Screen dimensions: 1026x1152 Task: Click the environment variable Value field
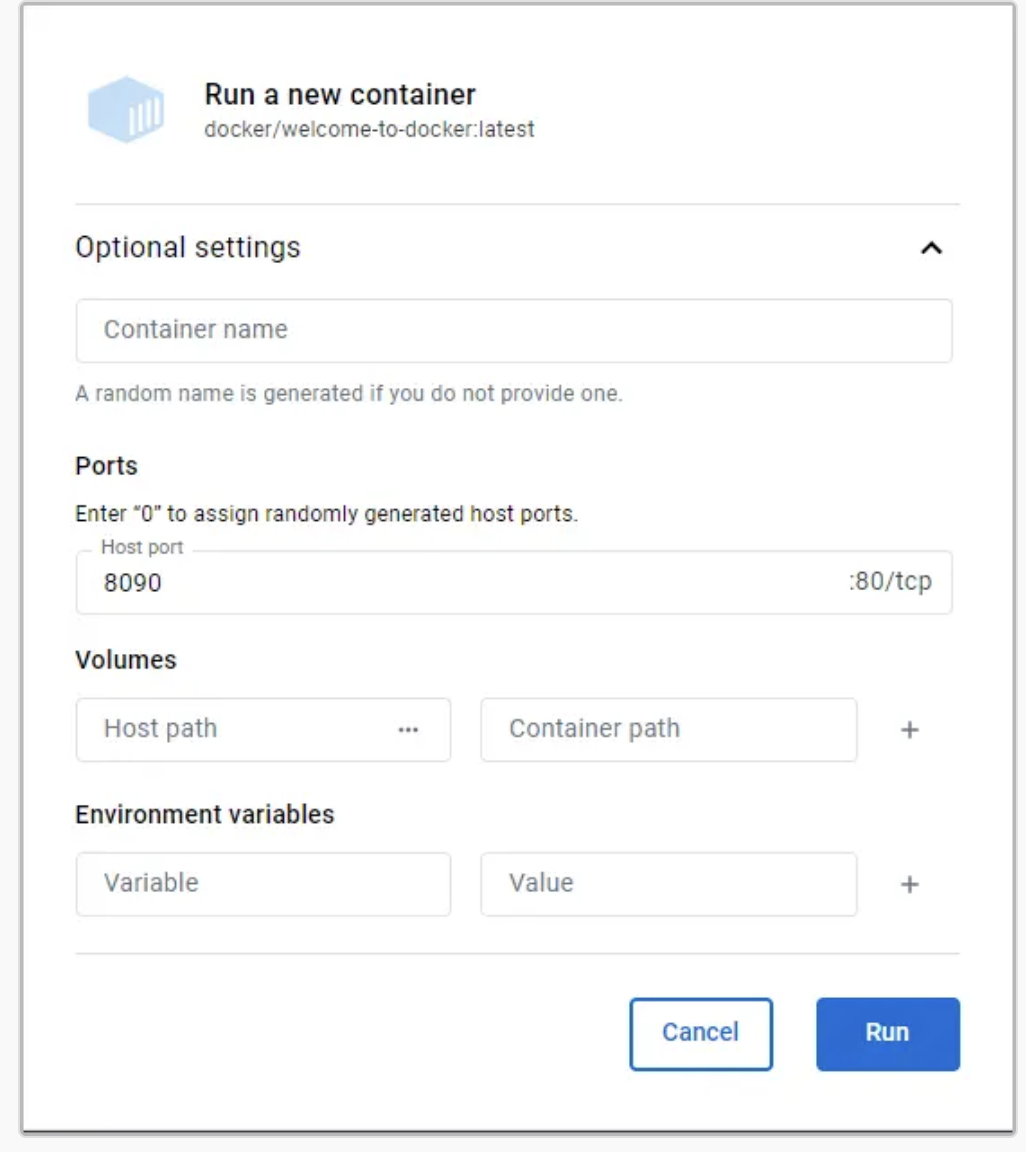pos(668,884)
